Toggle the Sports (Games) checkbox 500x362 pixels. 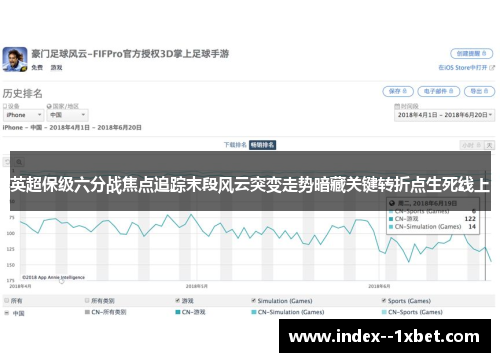[x=384, y=301]
